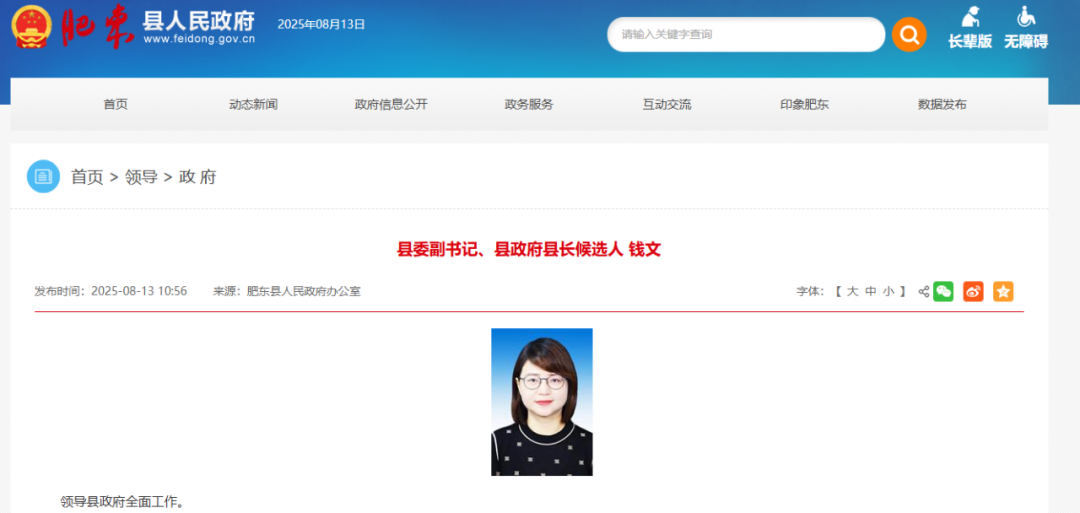Click the red 肥东 calligraphy logo
The image size is (1080, 513).
coord(96,29)
